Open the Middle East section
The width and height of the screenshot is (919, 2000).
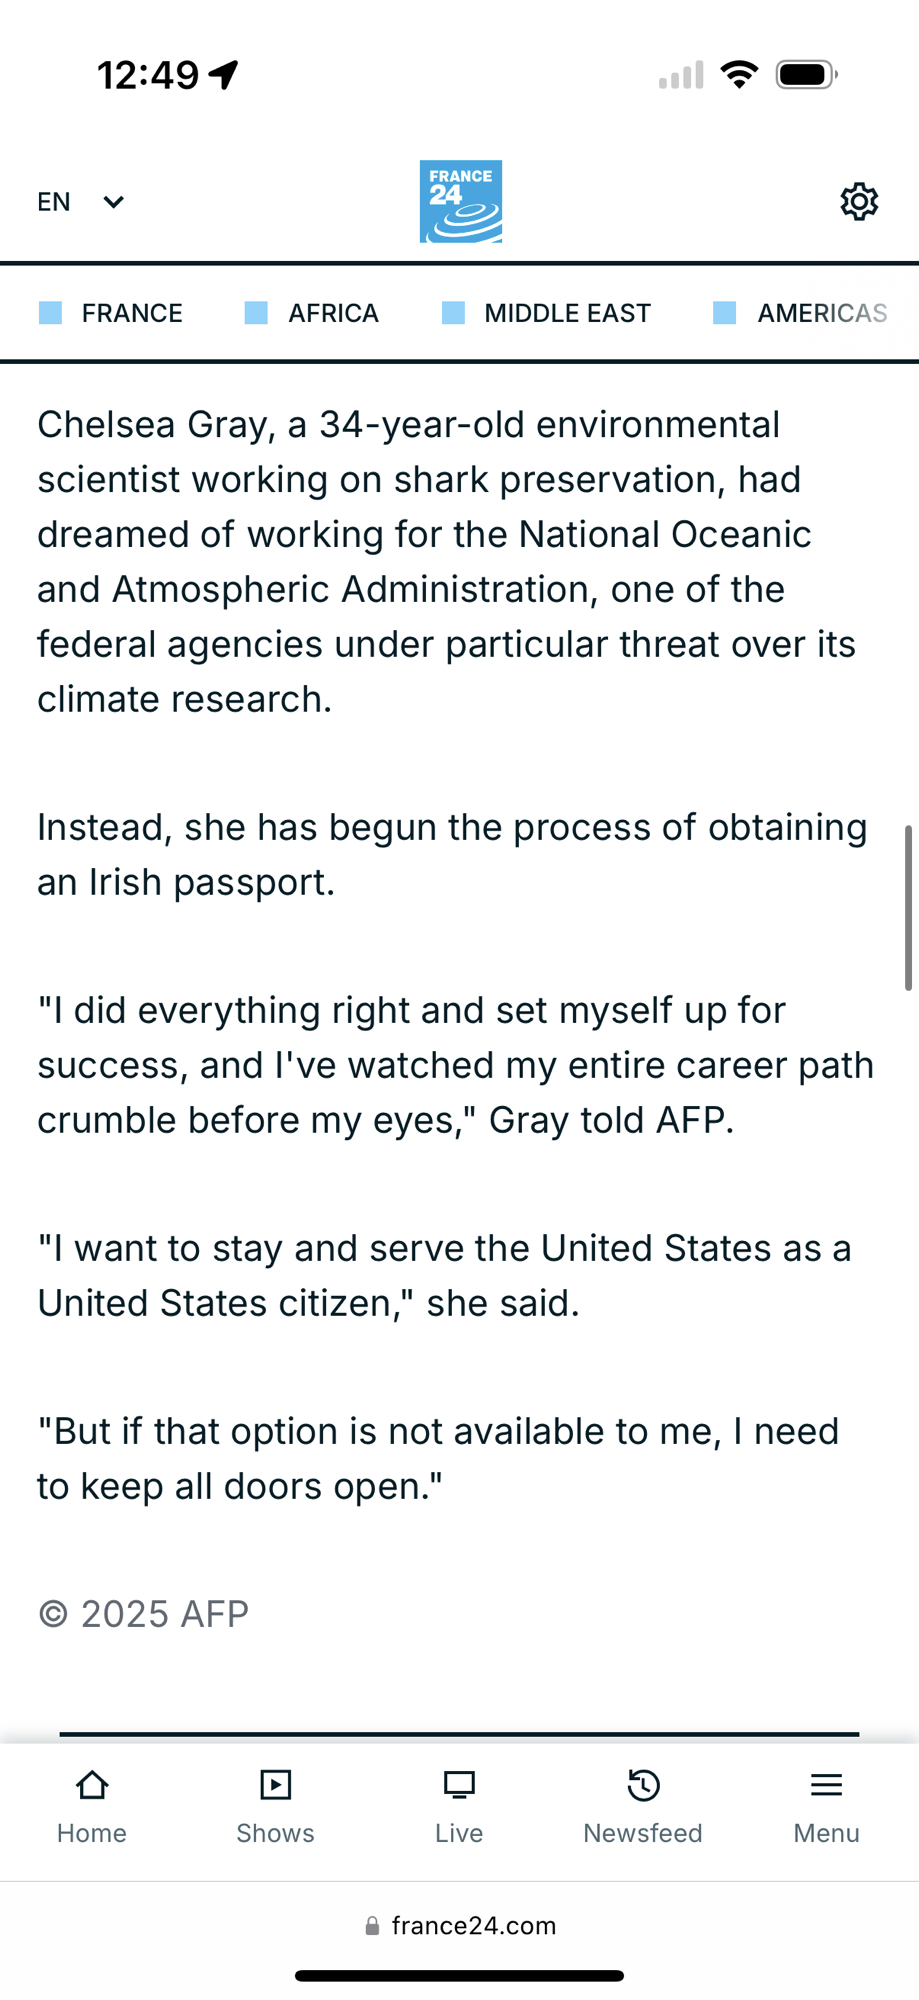tap(567, 313)
